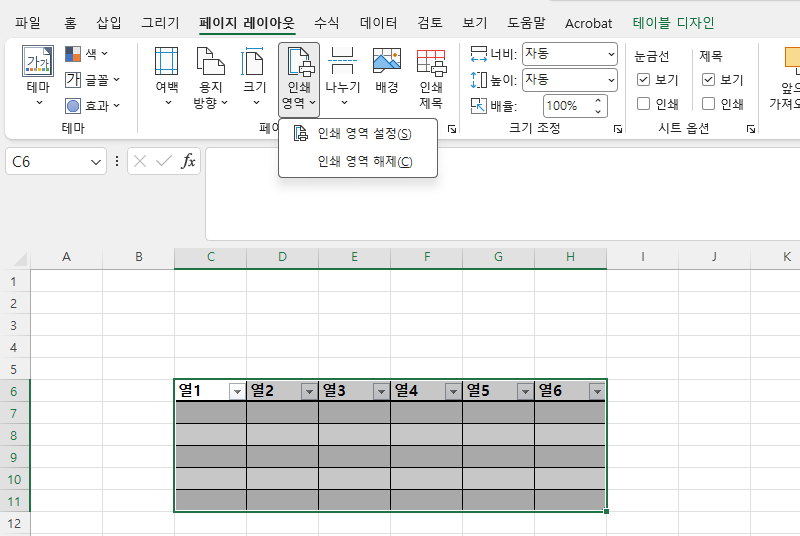800x536 pixels.
Task: Switch to the Acrobat tab
Action: tap(588, 23)
